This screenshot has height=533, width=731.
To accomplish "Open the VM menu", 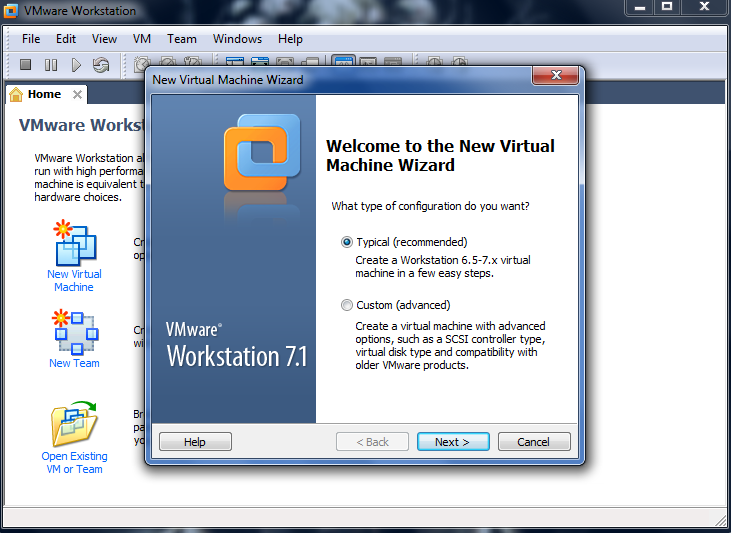I will [x=142, y=39].
